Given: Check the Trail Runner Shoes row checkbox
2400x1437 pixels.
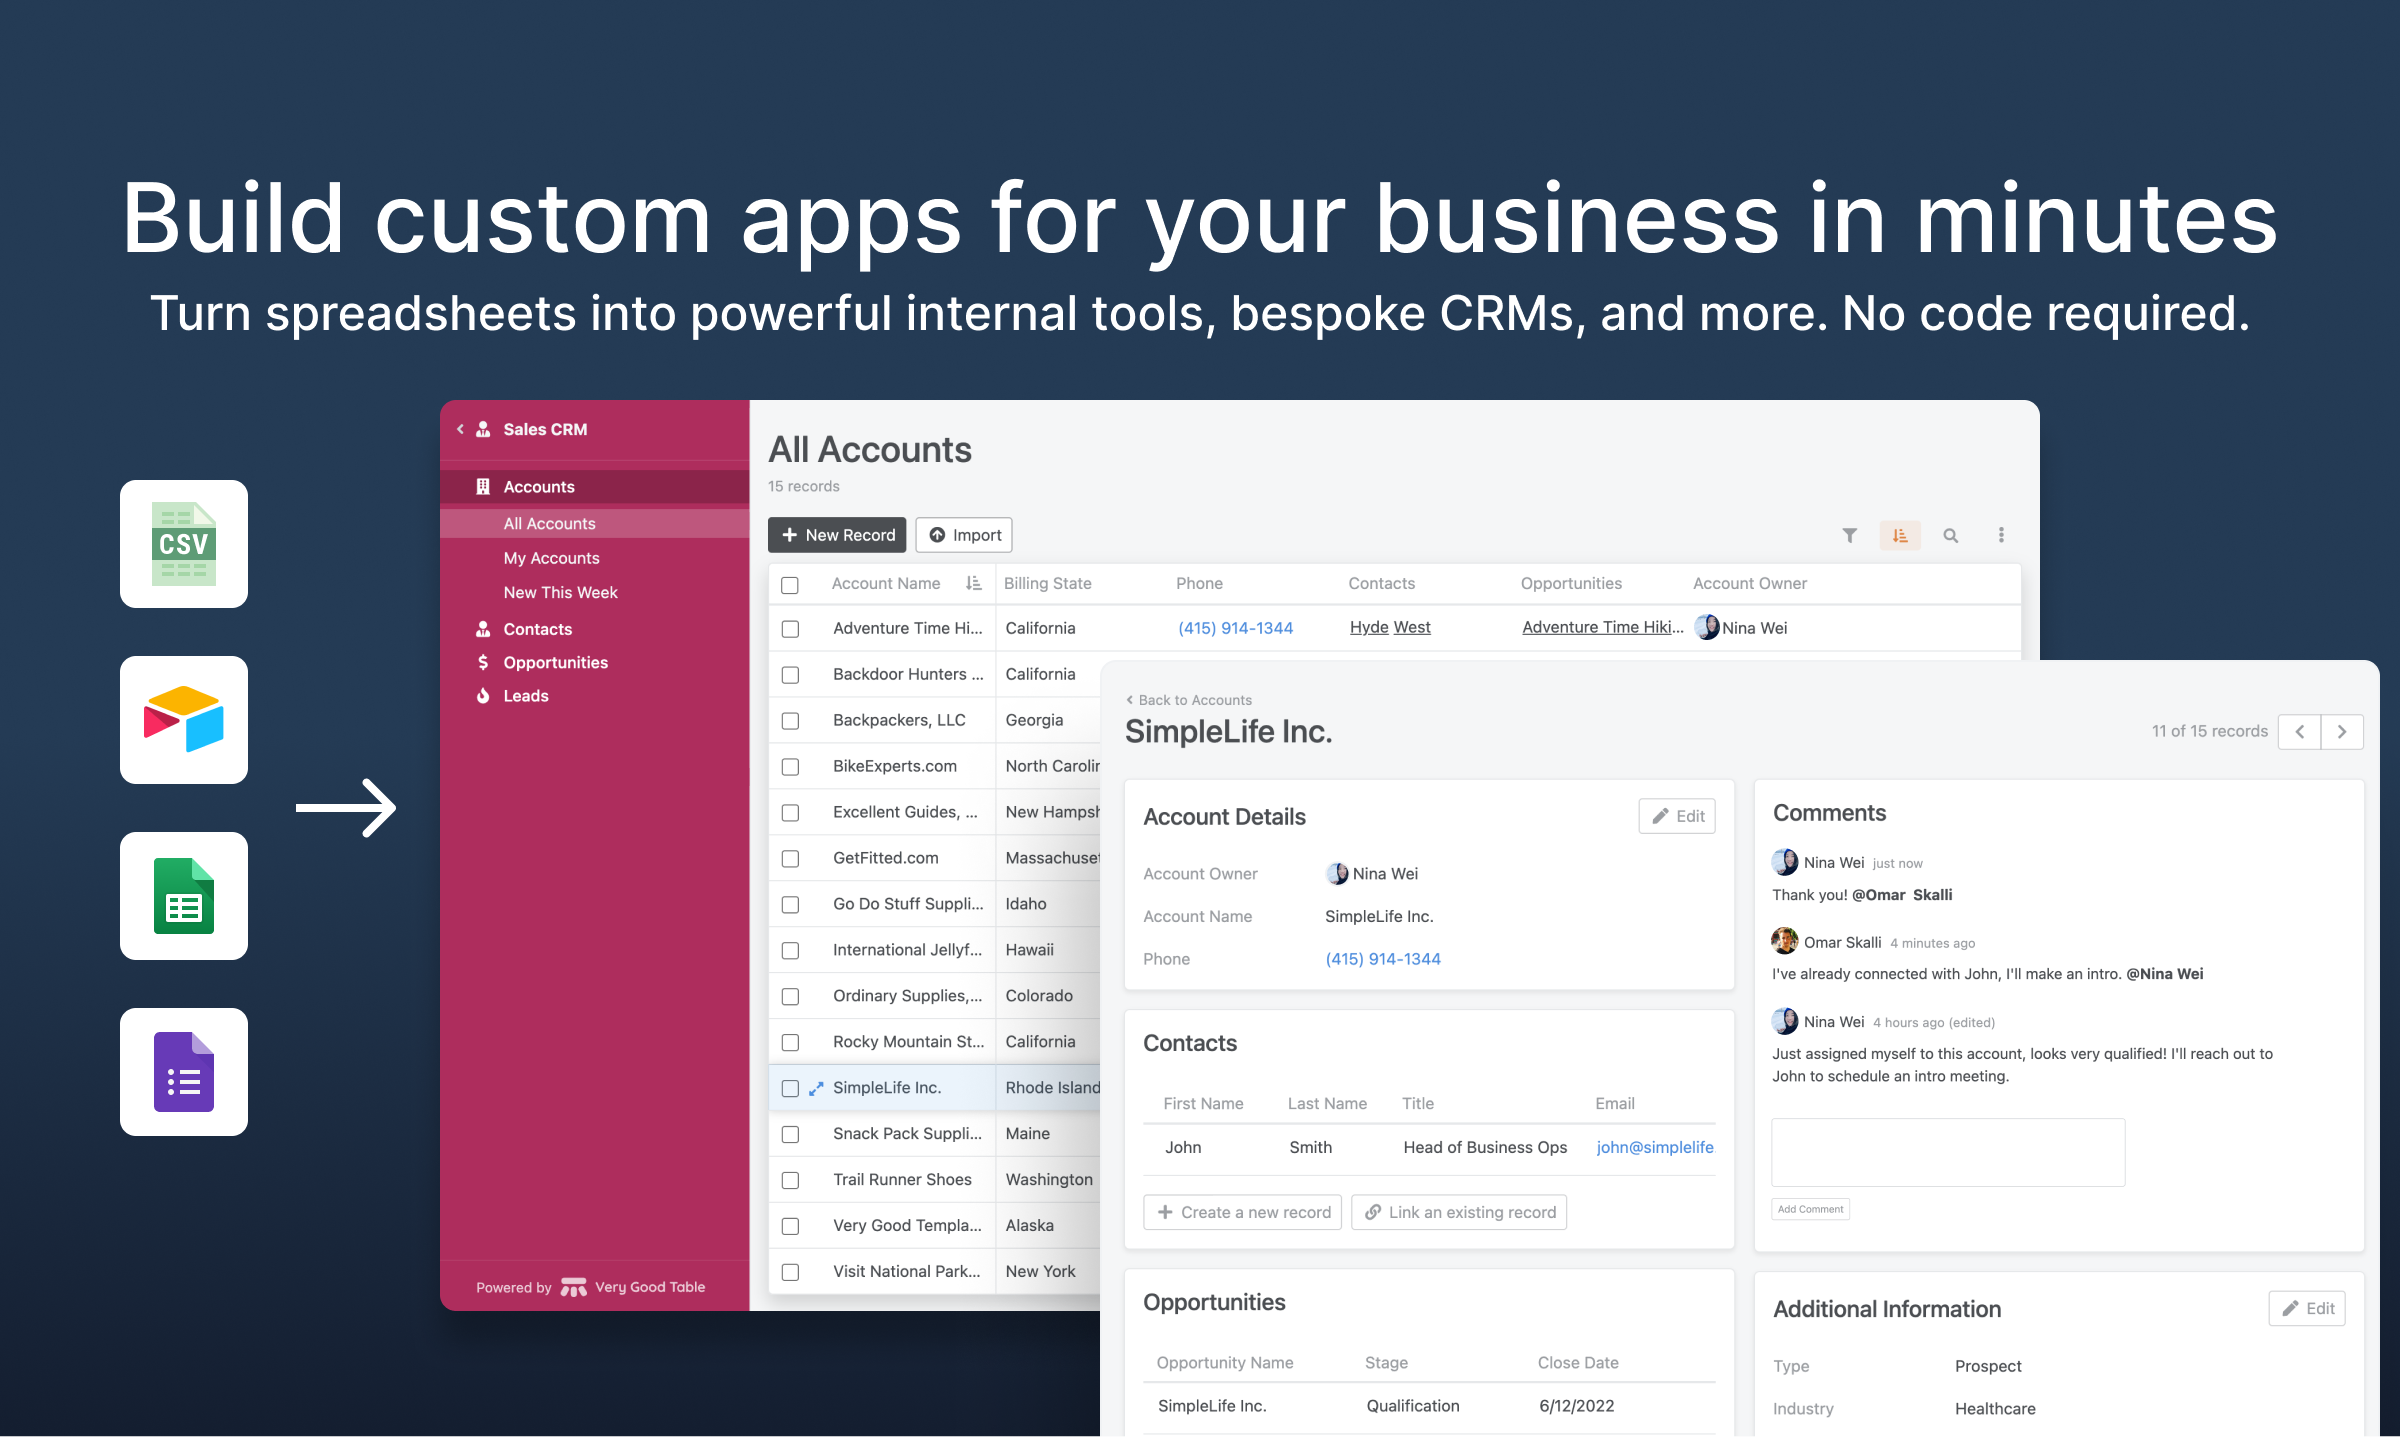Looking at the screenshot, I should point(790,1179).
